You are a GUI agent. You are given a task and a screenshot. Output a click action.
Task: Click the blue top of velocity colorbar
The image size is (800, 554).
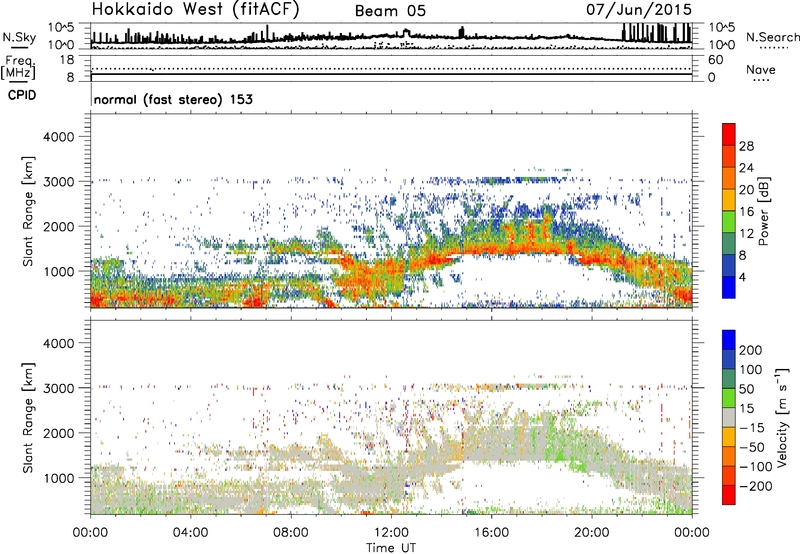pos(729,340)
